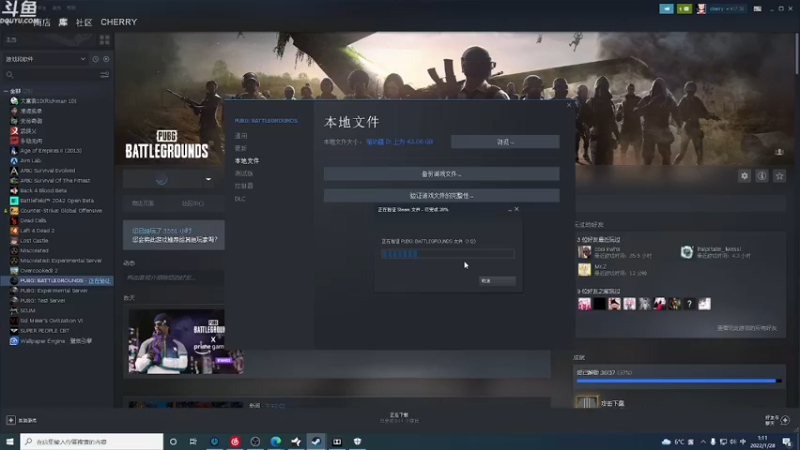Screen dimensions: 800x450
Task: Open weather cloud icon in system tray
Action: point(666,441)
